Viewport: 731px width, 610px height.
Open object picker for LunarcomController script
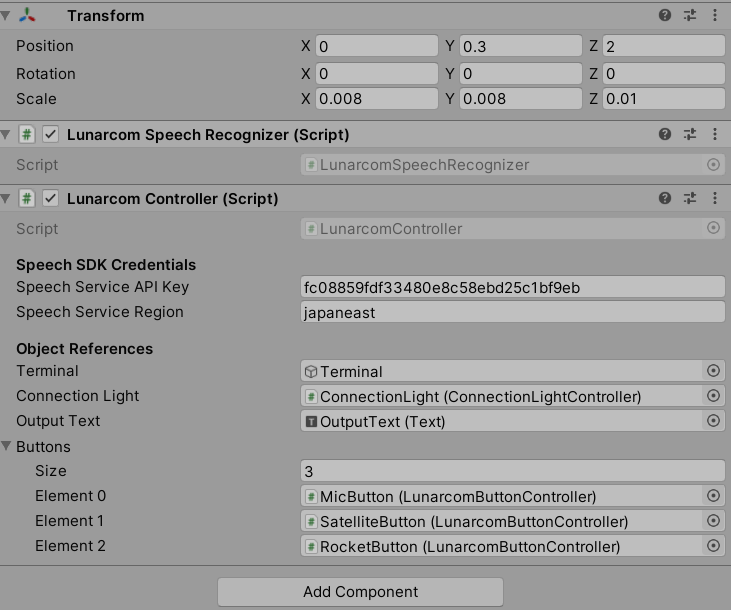[713, 228]
